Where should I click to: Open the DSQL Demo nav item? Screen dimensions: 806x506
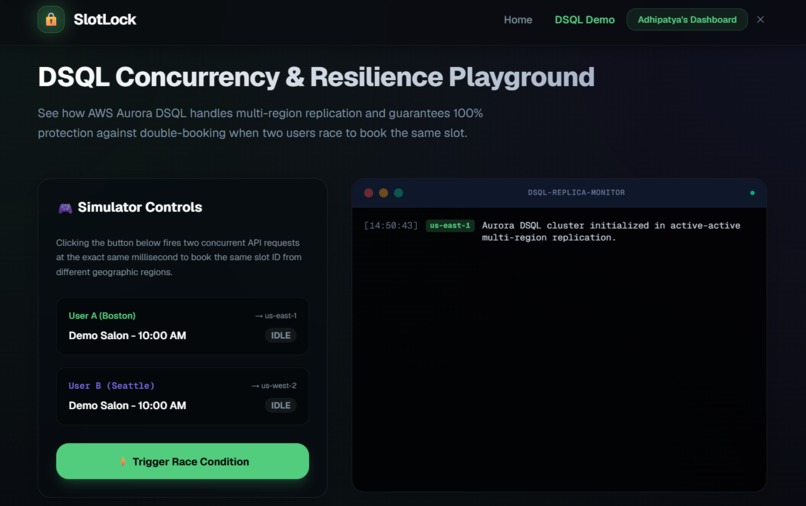584,20
